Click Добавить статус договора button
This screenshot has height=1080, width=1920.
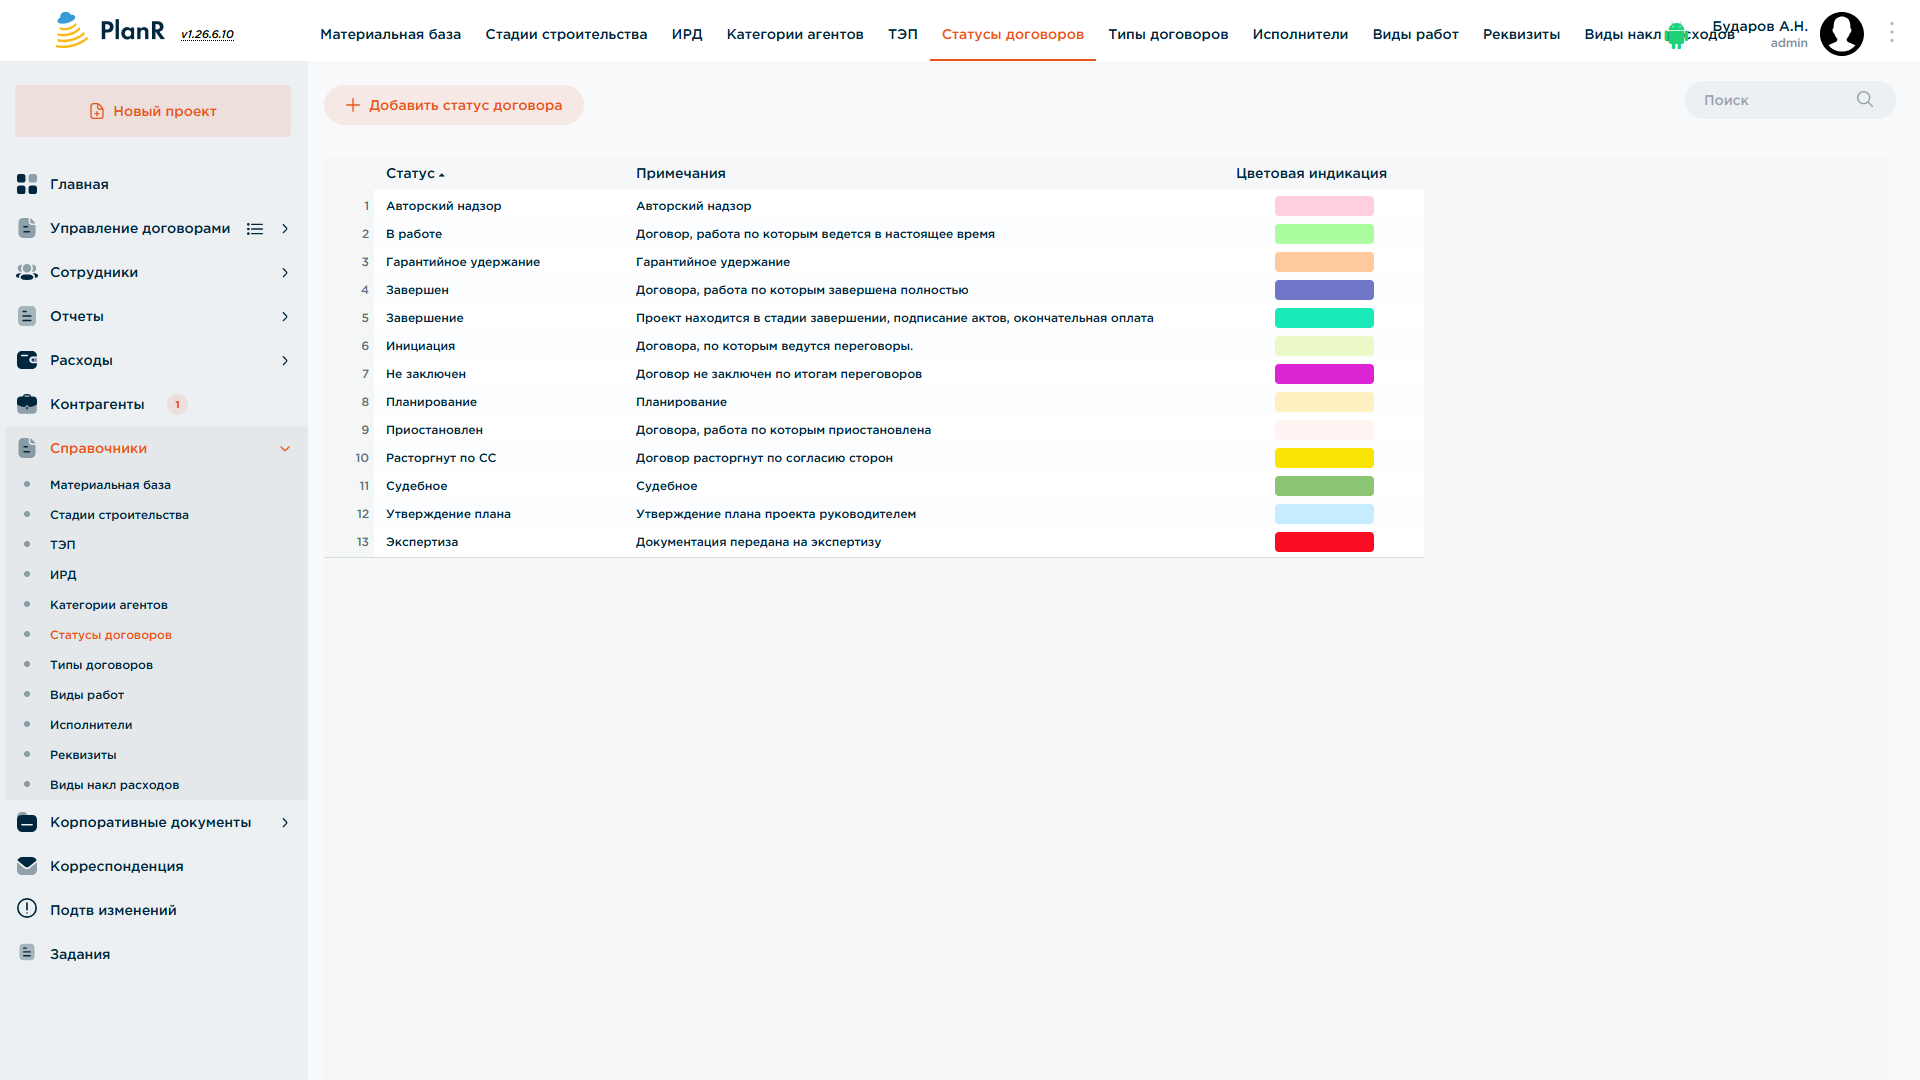tap(454, 105)
